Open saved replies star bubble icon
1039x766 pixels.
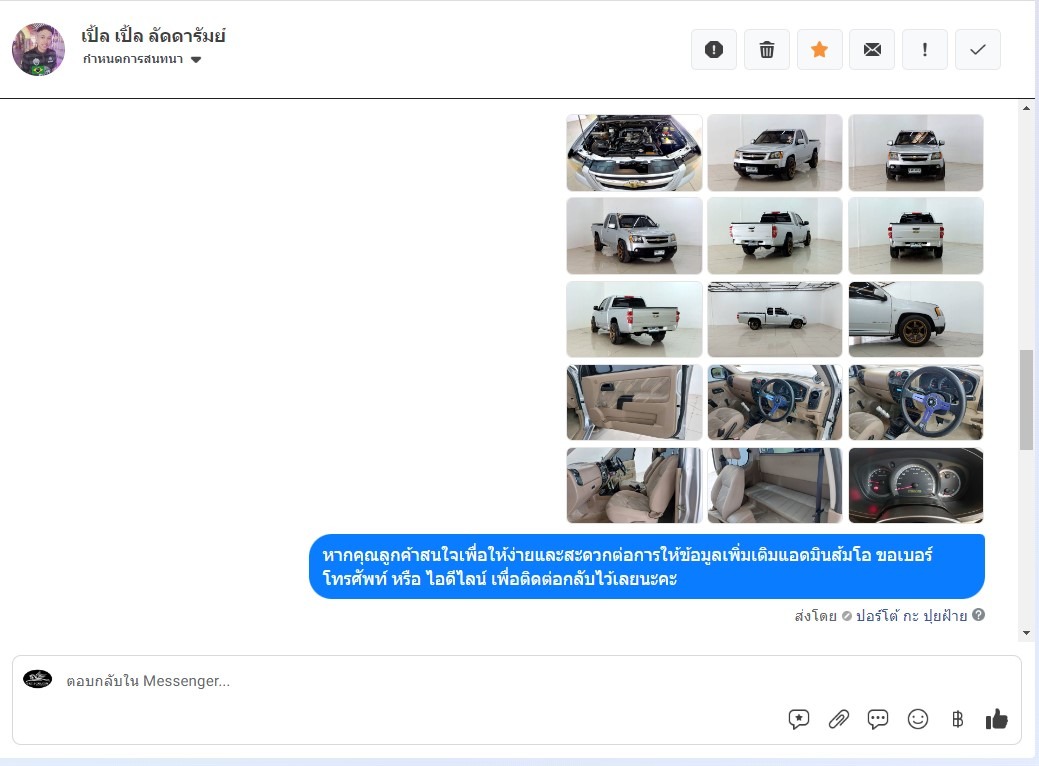[x=799, y=719]
